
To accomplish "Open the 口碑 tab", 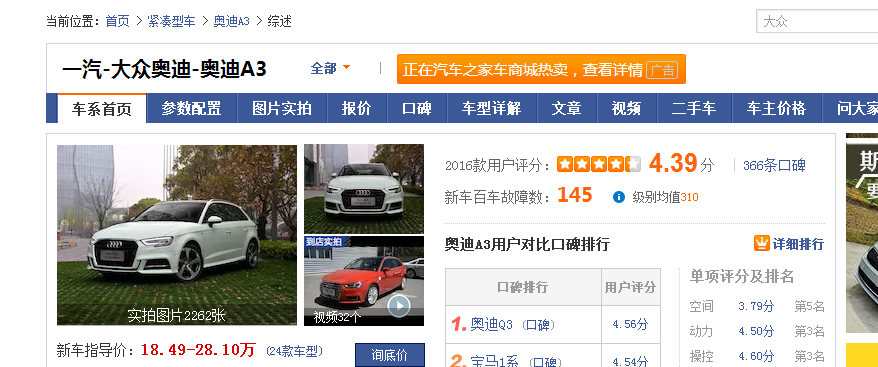I will click(x=417, y=109).
